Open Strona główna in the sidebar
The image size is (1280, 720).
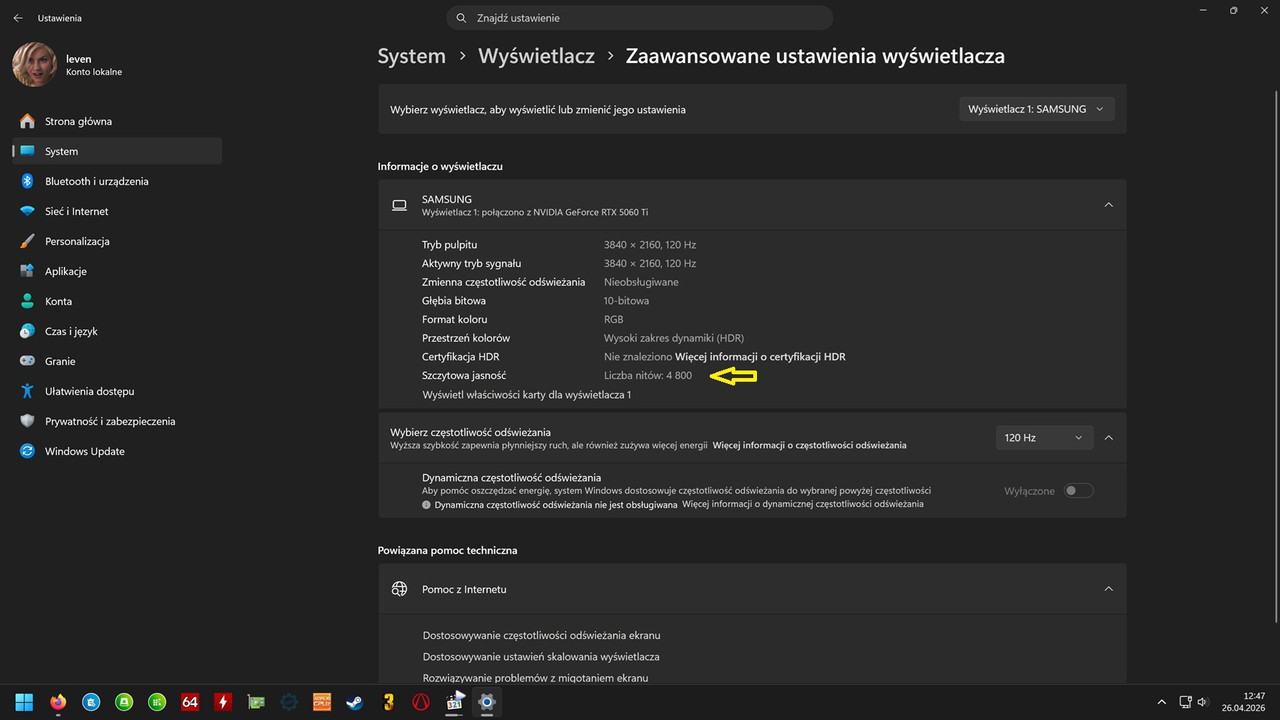(117, 121)
